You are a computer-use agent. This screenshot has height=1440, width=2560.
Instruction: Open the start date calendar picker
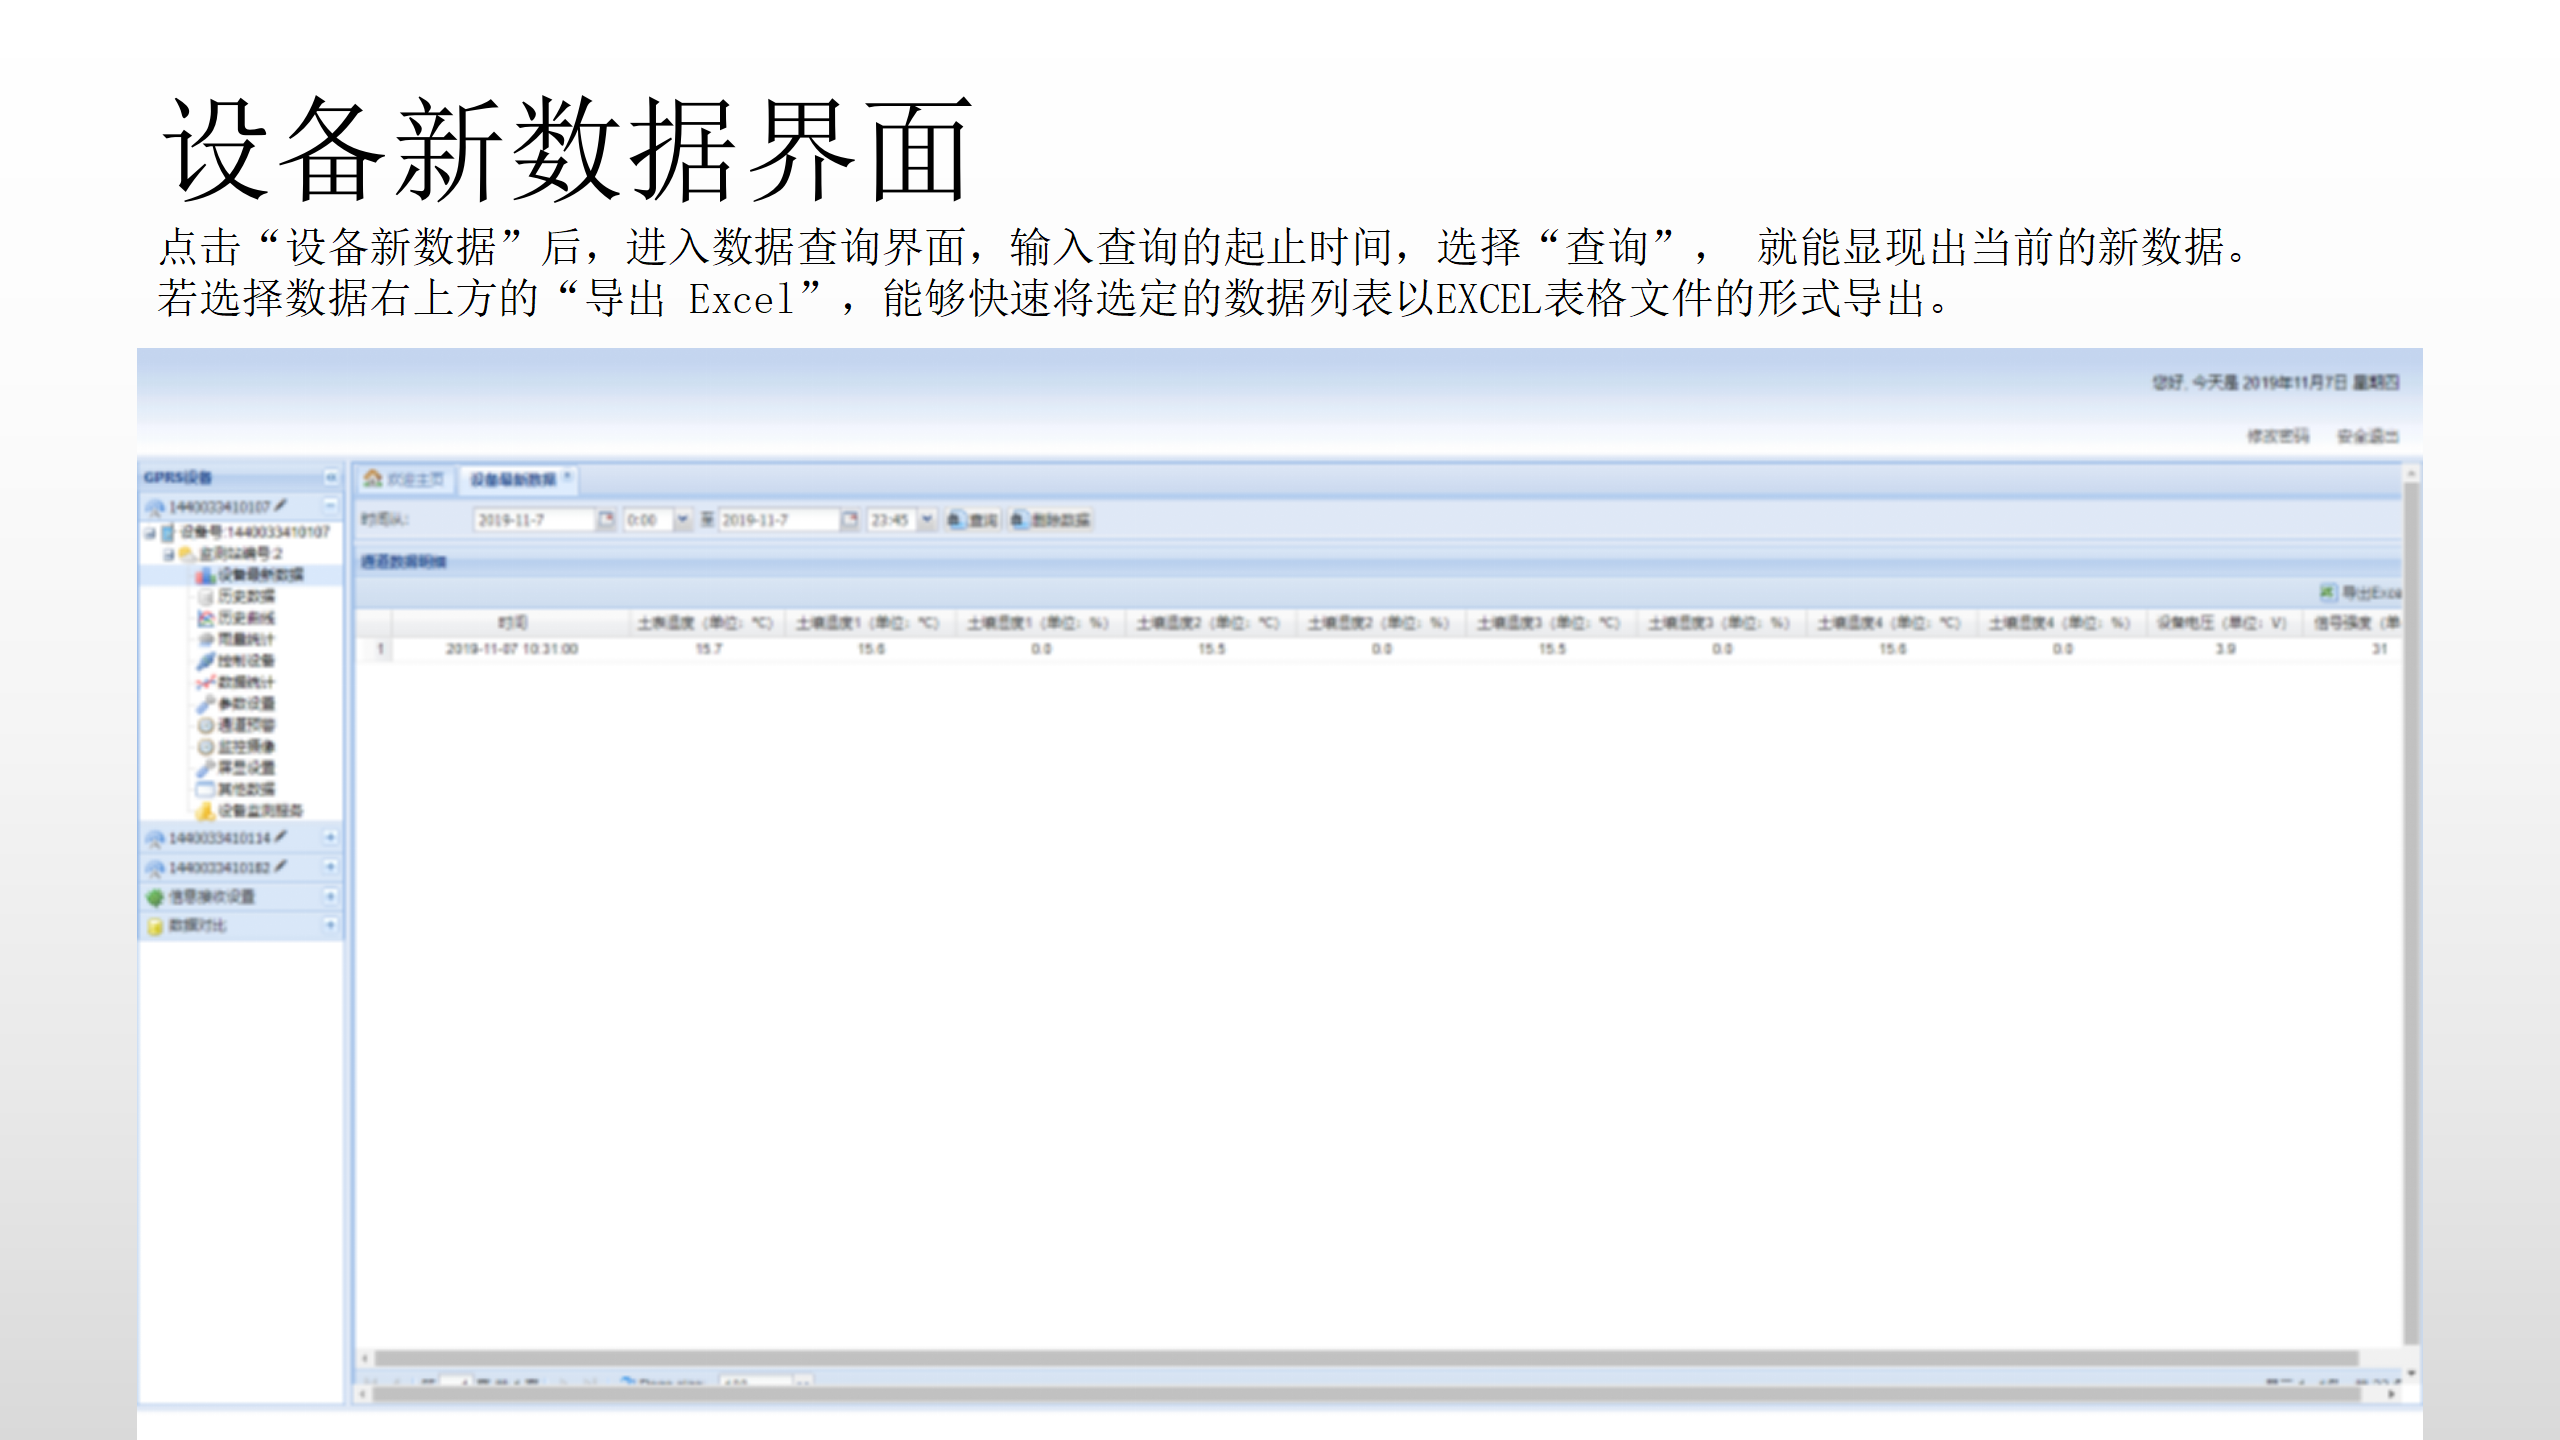[606, 519]
